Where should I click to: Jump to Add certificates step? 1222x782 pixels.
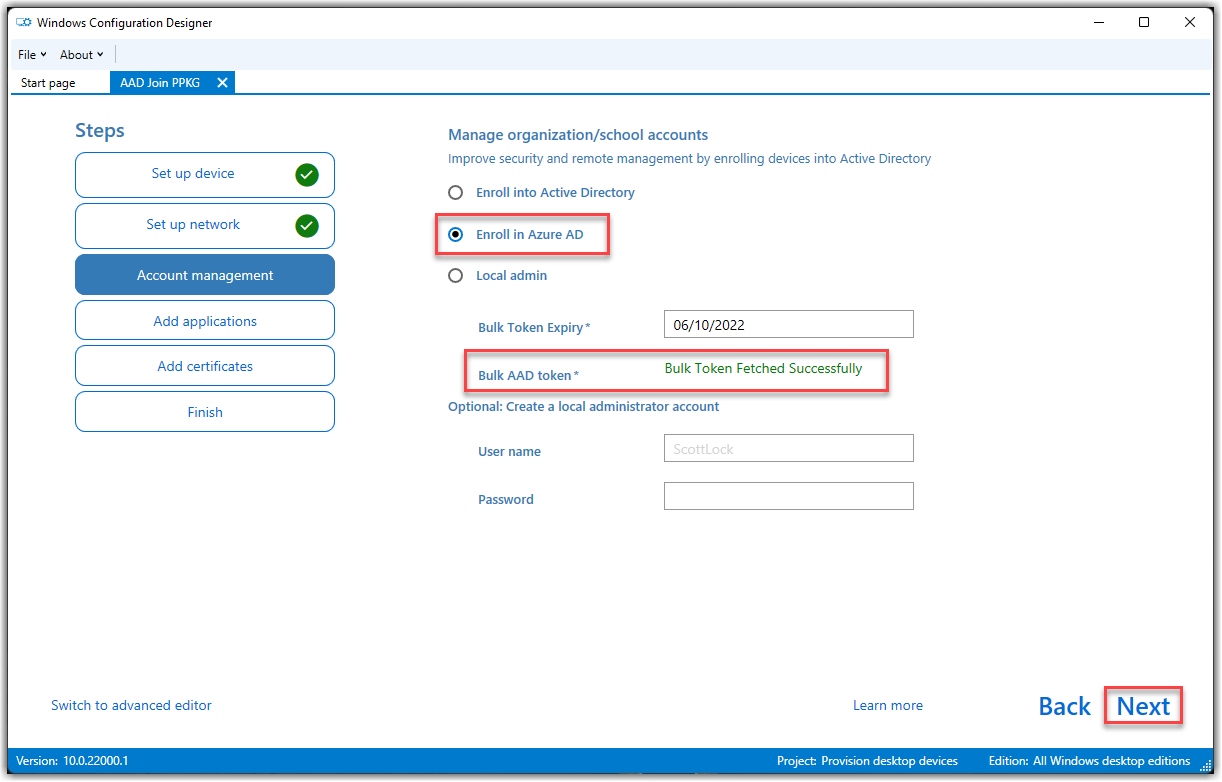click(205, 366)
